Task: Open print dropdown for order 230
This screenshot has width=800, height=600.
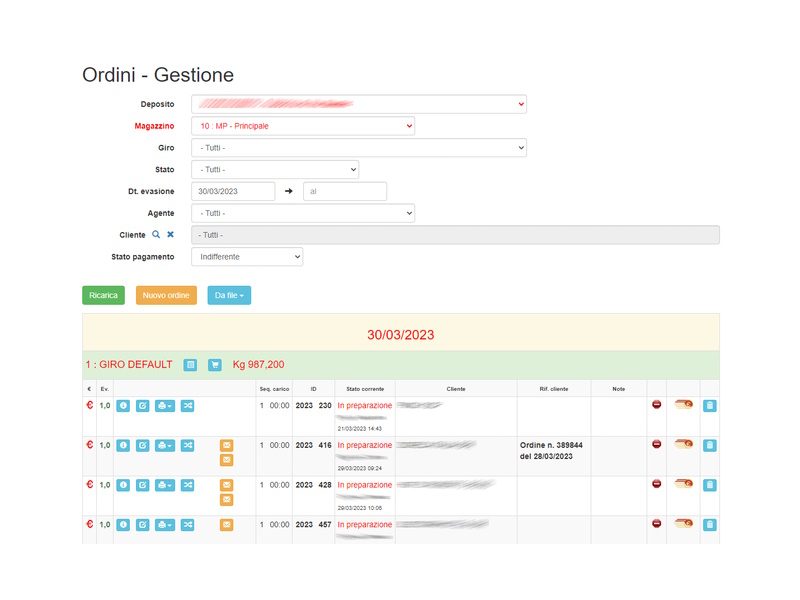Action: click(x=165, y=406)
